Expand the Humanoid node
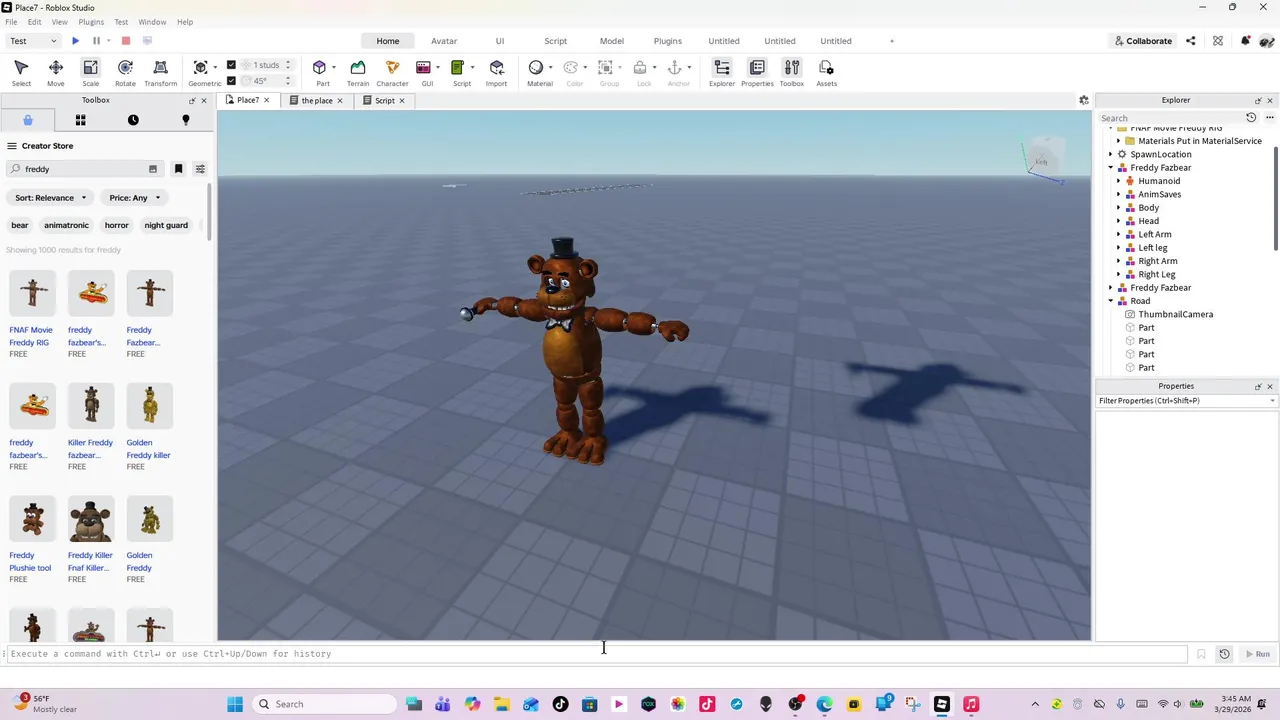Viewport: 1280px width, 720px height. (1118, 181)
